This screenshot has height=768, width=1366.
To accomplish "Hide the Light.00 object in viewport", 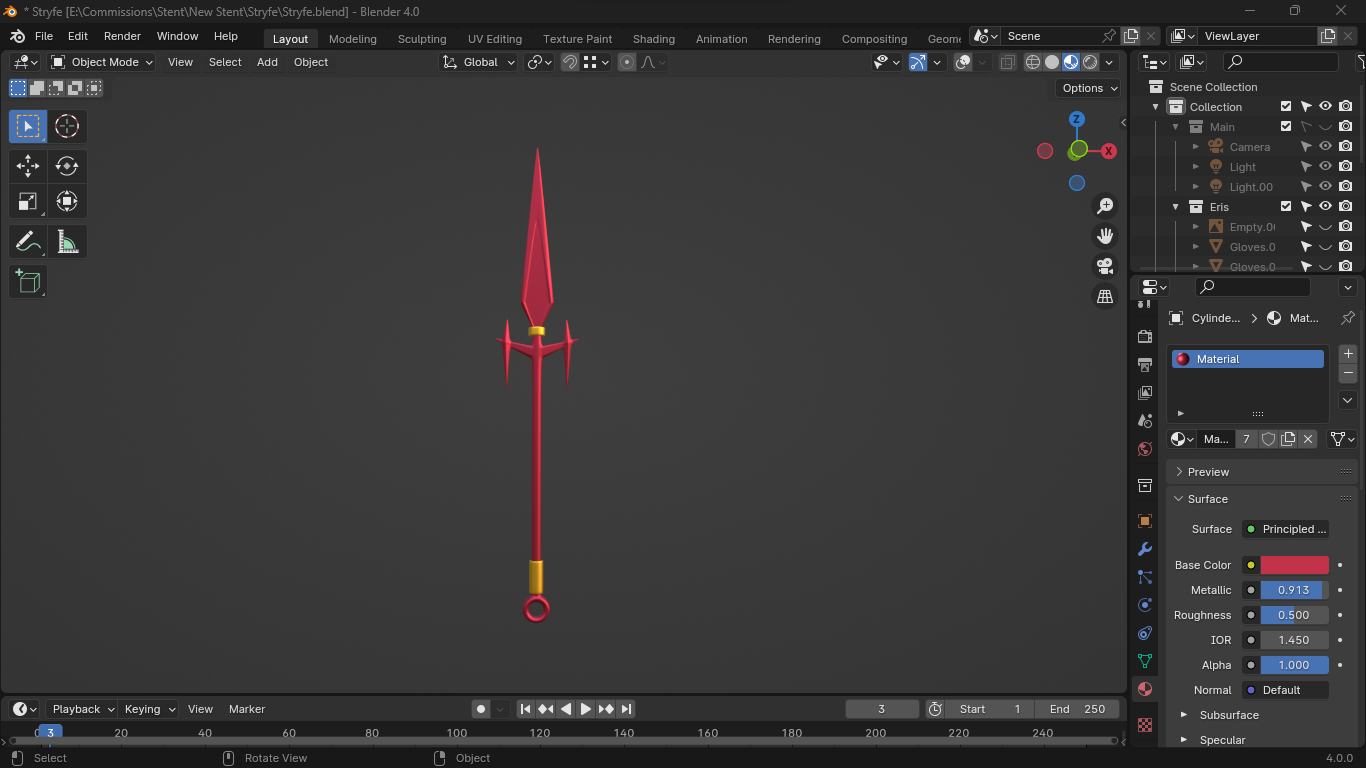I will pos(1325,187).
